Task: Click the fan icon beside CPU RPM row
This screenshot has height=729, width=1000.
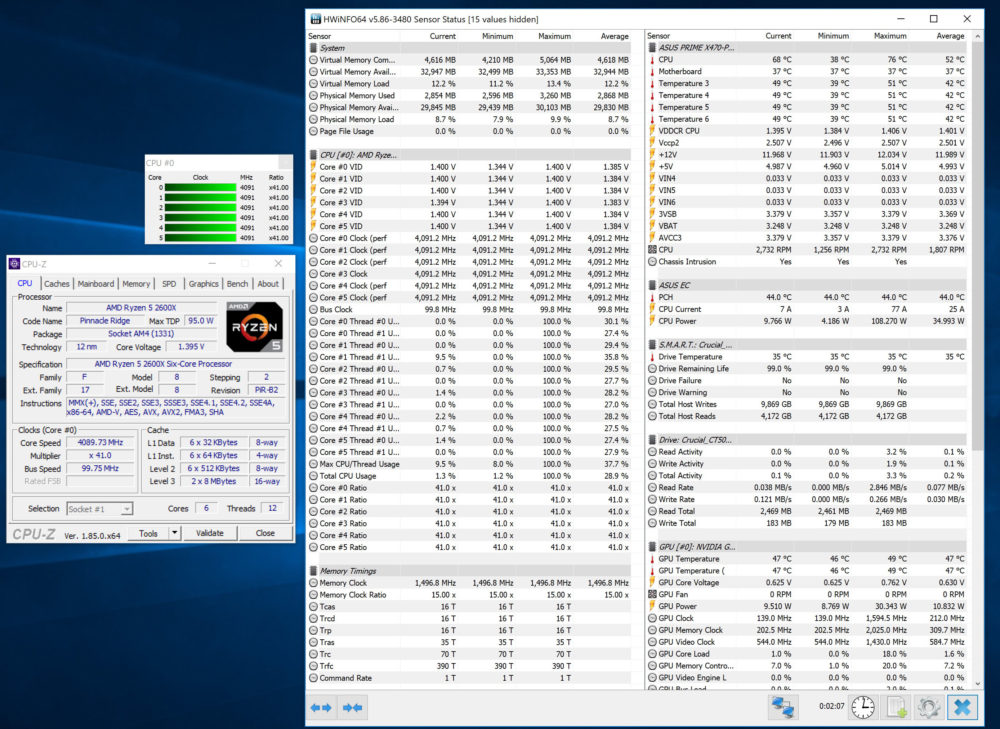Action: tap(652, 249)
